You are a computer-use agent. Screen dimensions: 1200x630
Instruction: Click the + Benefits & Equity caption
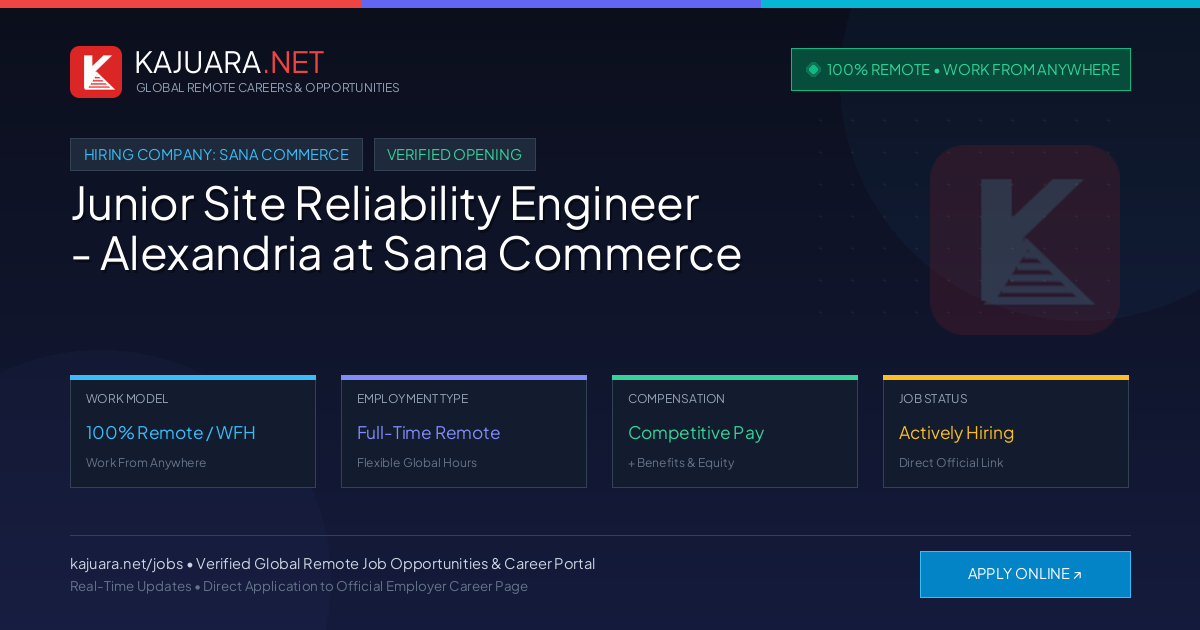681,463
